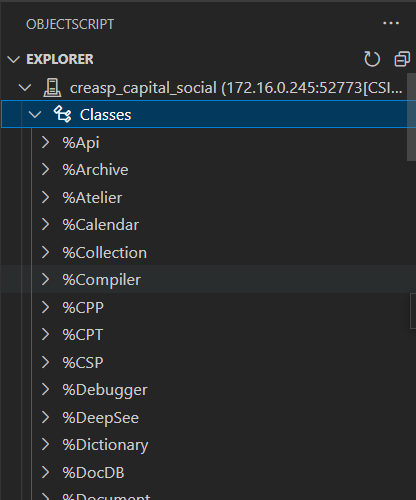Click the Refresh Explorer icon
The height and width of the screenshot is (500, 416).
[372, 59]
